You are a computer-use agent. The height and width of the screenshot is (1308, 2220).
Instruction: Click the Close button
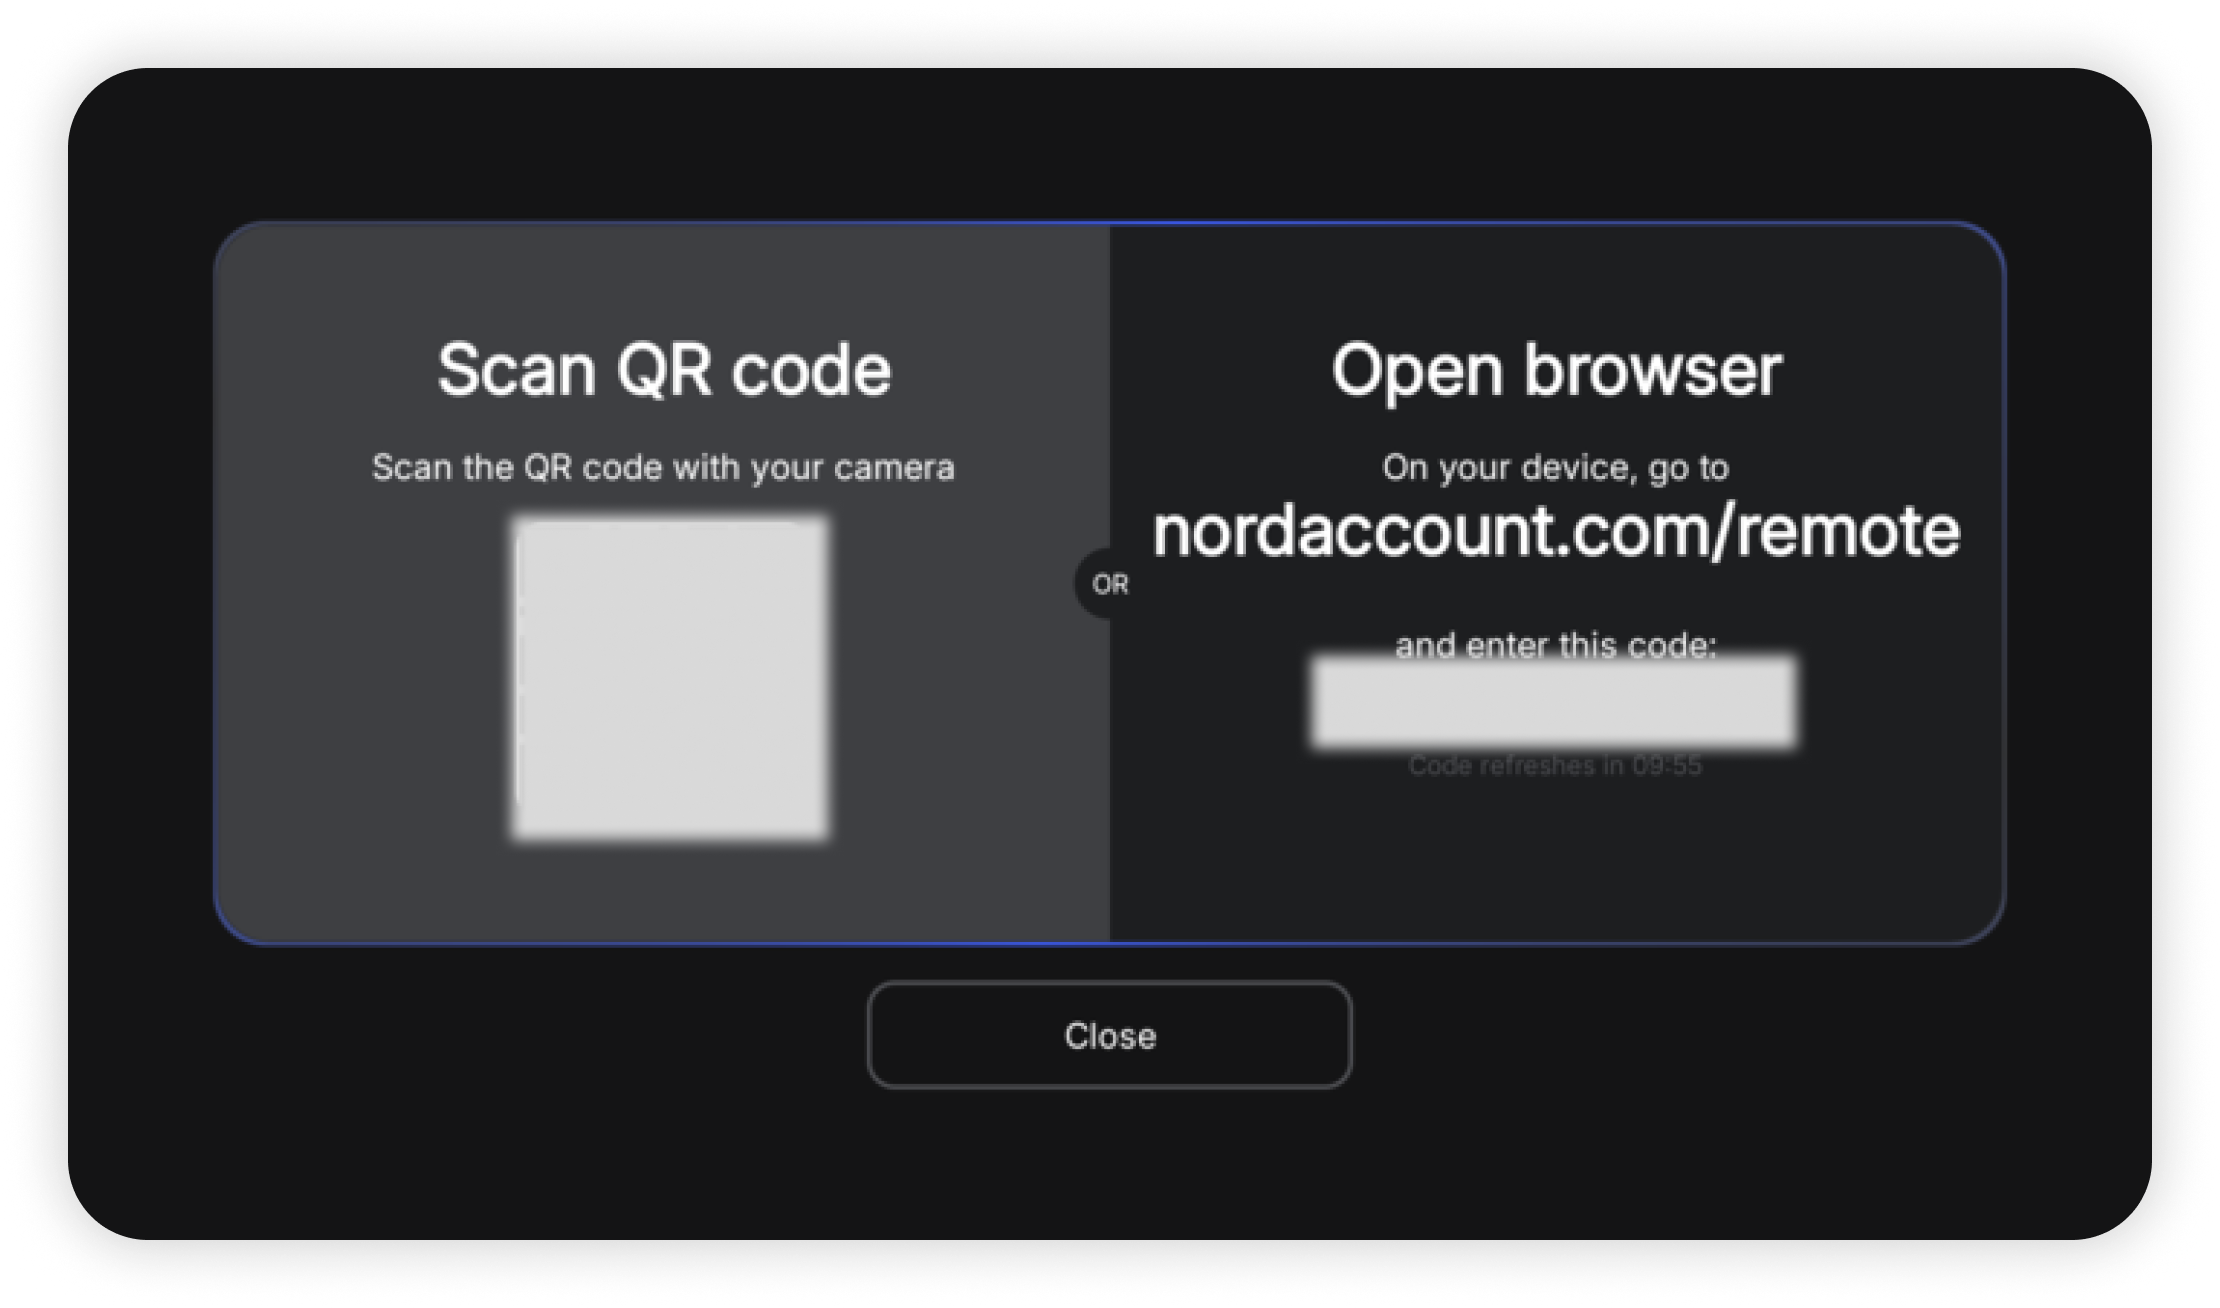click(1109, 1035)
